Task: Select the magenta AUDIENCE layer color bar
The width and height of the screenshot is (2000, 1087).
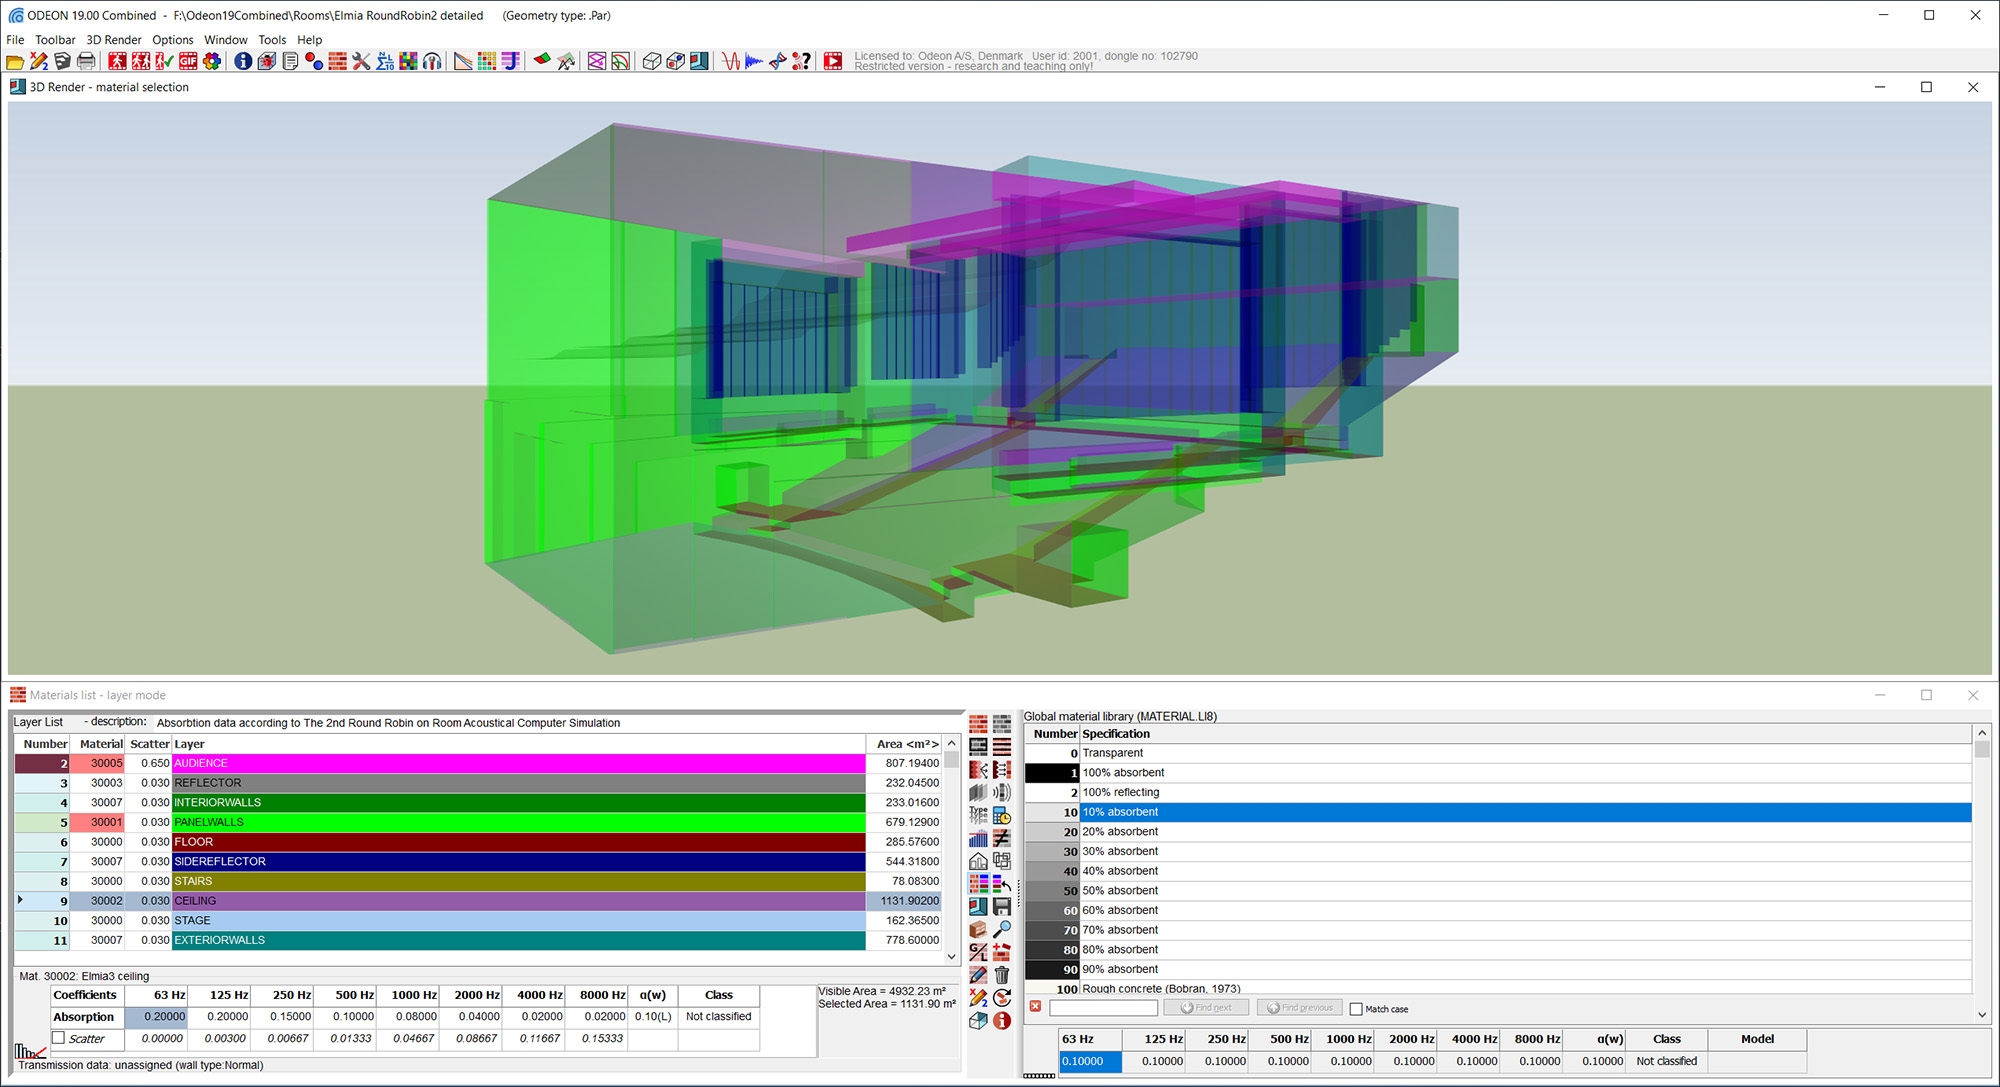Action: pyautogui.click(x=518, y=763)
